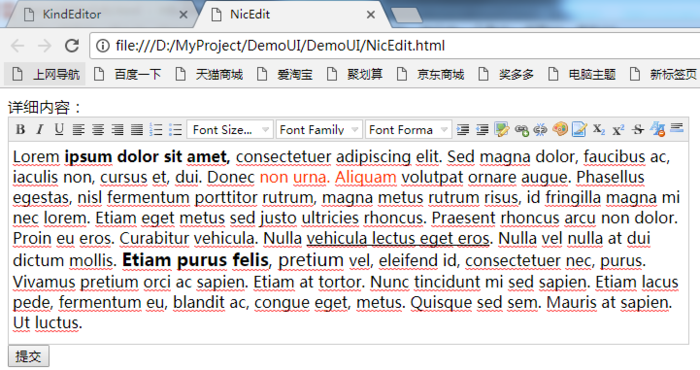Open the 百度一下 bookmark
The image size is (700, 370).
128,74
